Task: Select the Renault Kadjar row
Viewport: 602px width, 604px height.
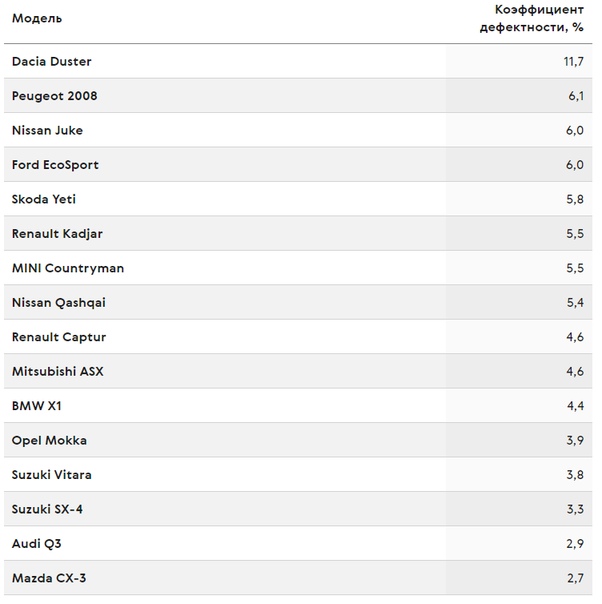Action: point(298,233)
